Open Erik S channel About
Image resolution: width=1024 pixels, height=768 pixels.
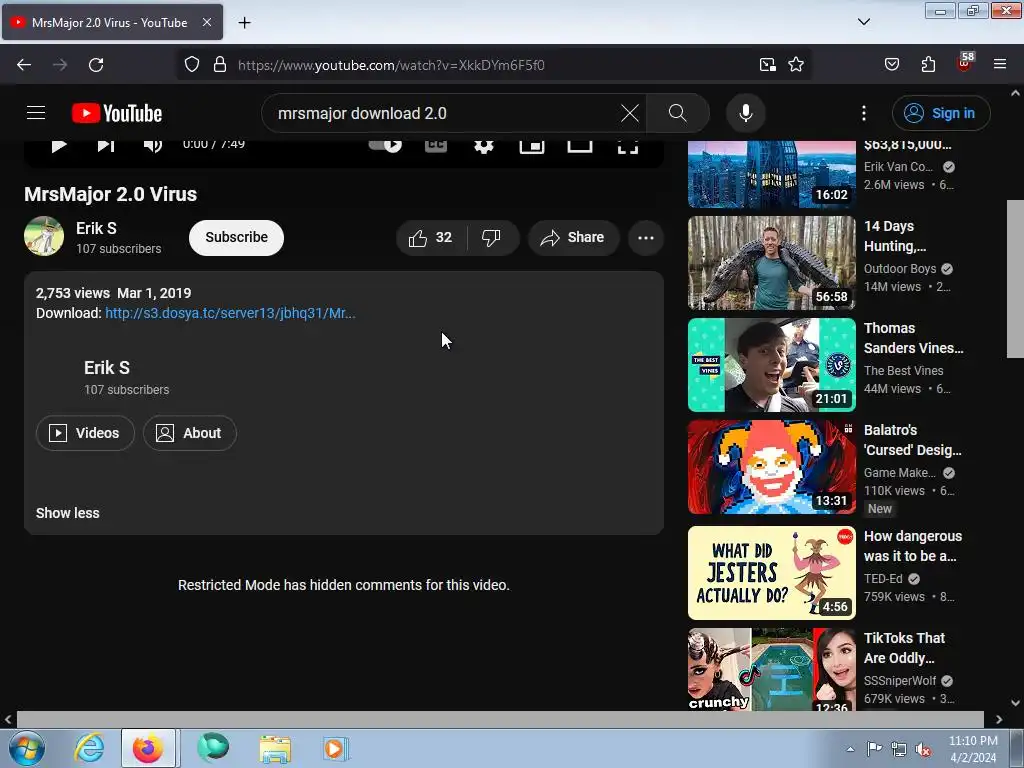pyautogui.click(x=189, y=433)
